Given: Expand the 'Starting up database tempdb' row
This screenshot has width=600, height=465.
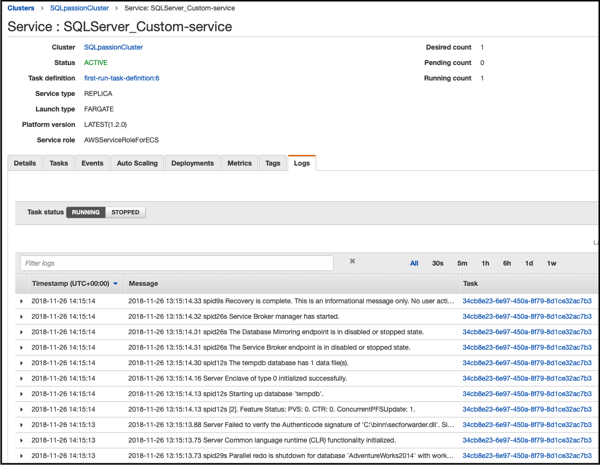Looking at the screenshot, I should point(21,393).
